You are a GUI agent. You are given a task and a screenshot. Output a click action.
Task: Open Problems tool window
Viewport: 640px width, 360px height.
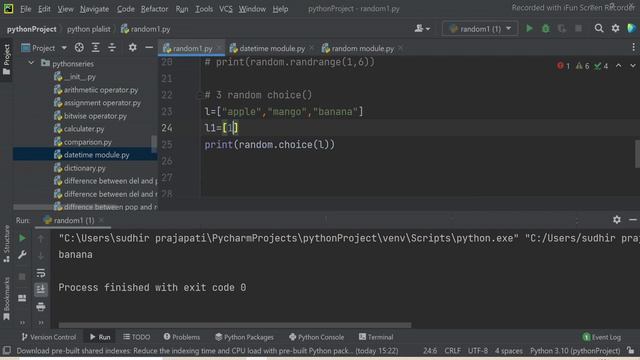pyautogui.click(x=182, y=337)
